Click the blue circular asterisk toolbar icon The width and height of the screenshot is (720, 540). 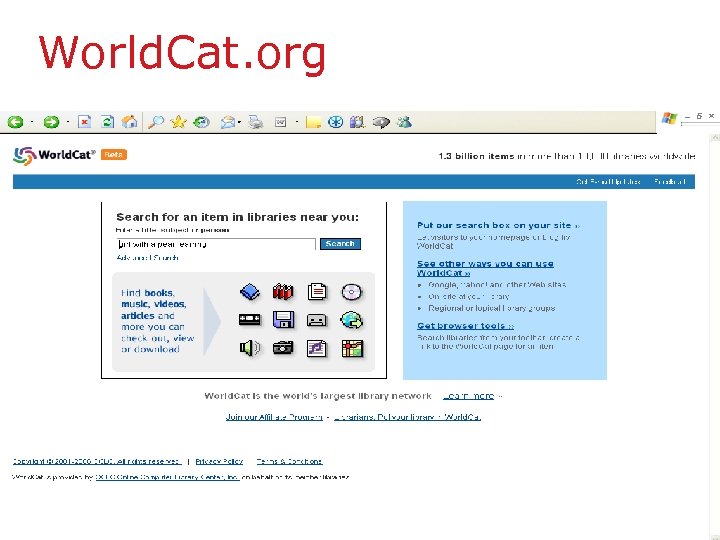click(x=336, y=122)
